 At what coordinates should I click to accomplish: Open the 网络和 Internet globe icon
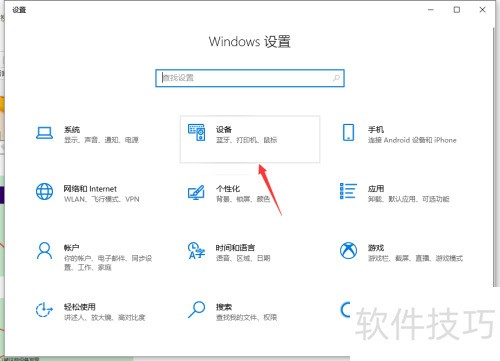pyautogui.click(x=44, y=192)
